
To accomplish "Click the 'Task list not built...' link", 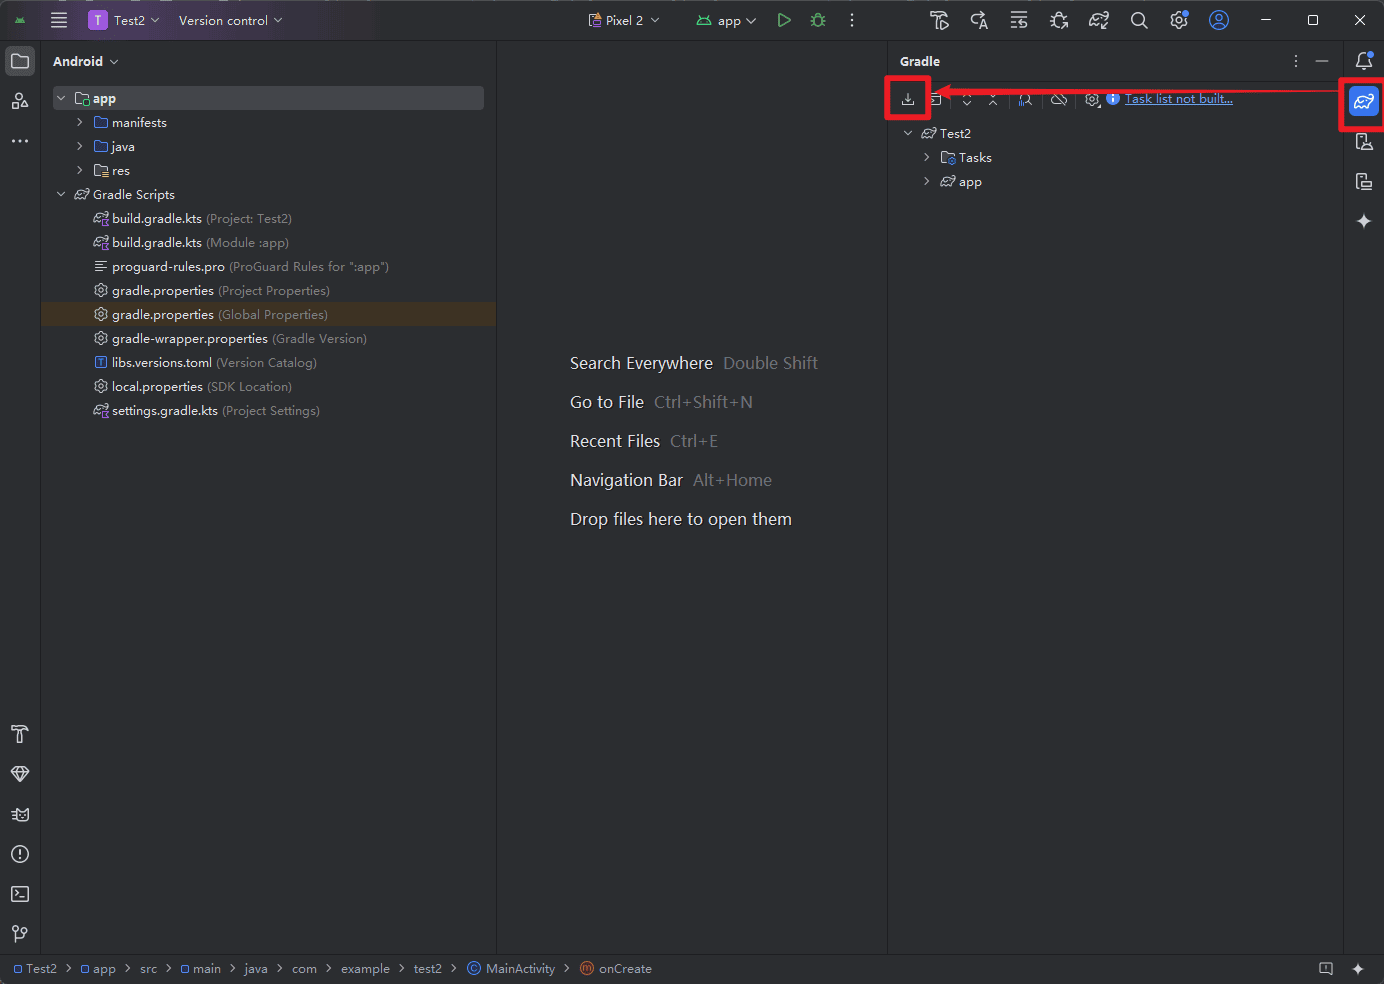I will [1178, 99].
